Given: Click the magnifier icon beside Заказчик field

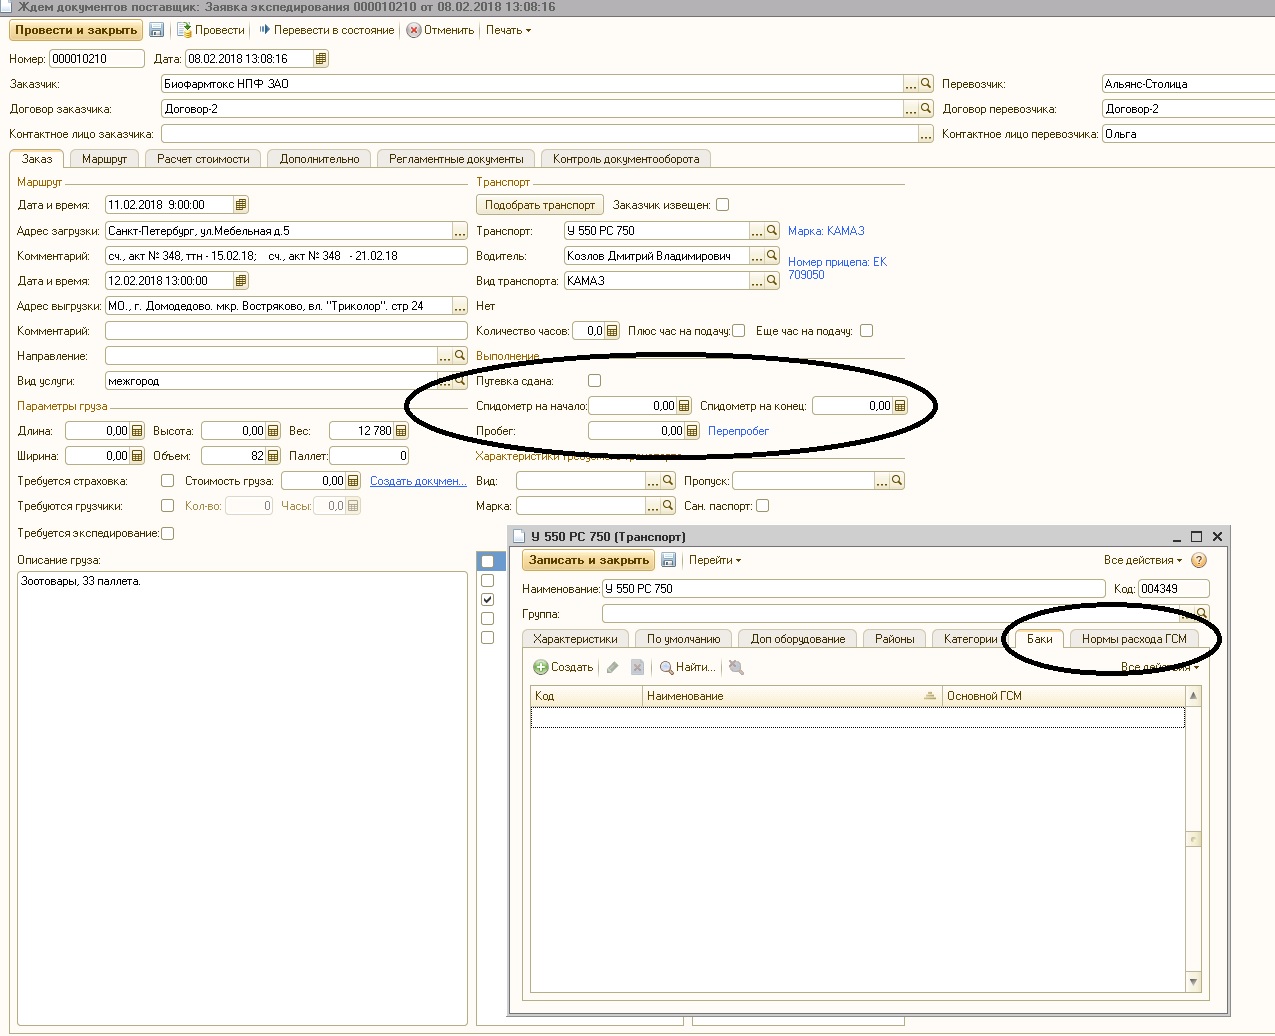Looking at the screenshot, I should (926, 84).
